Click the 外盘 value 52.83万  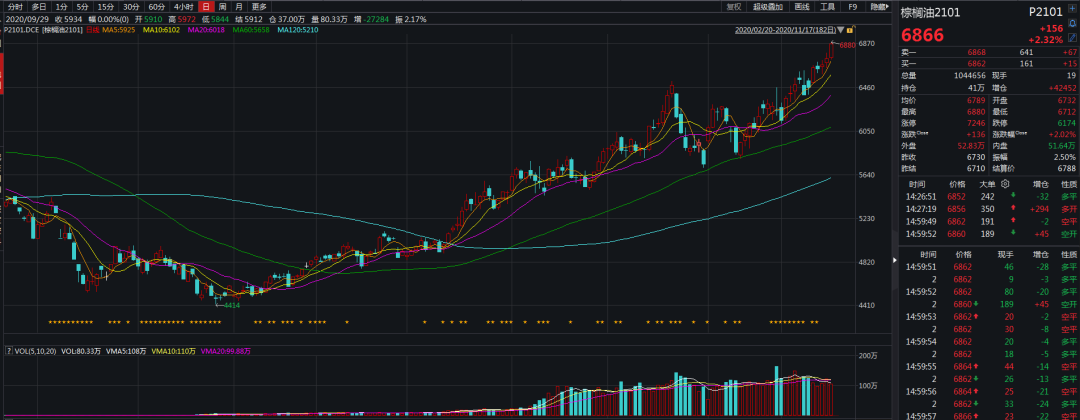971,145
